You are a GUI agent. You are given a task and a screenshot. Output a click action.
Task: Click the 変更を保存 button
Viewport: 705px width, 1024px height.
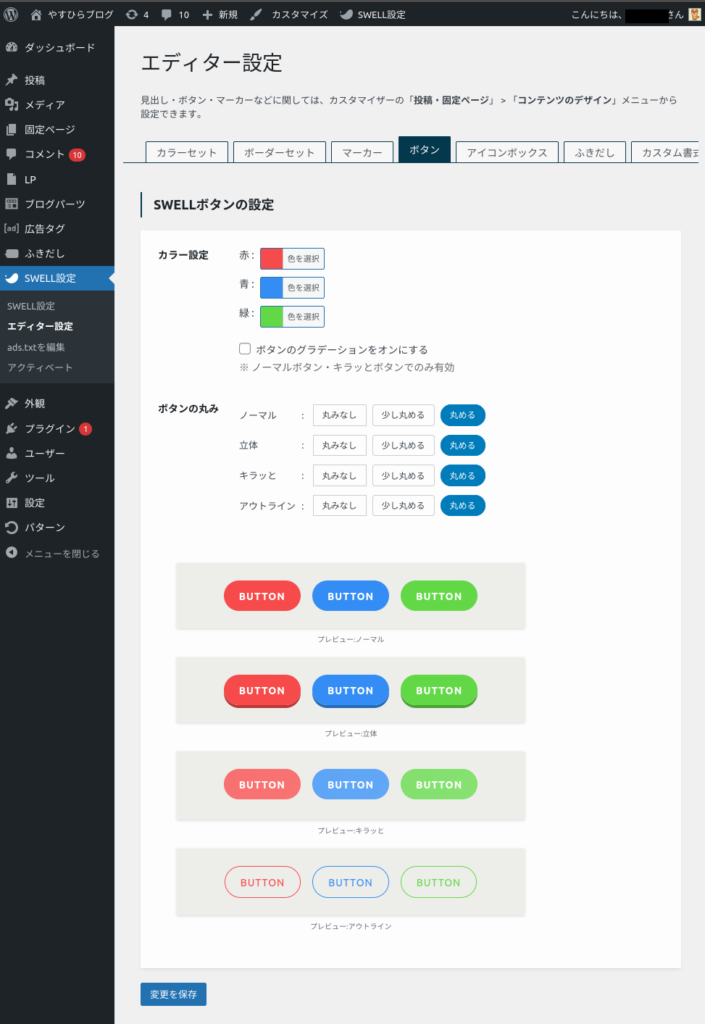point(174,994)
